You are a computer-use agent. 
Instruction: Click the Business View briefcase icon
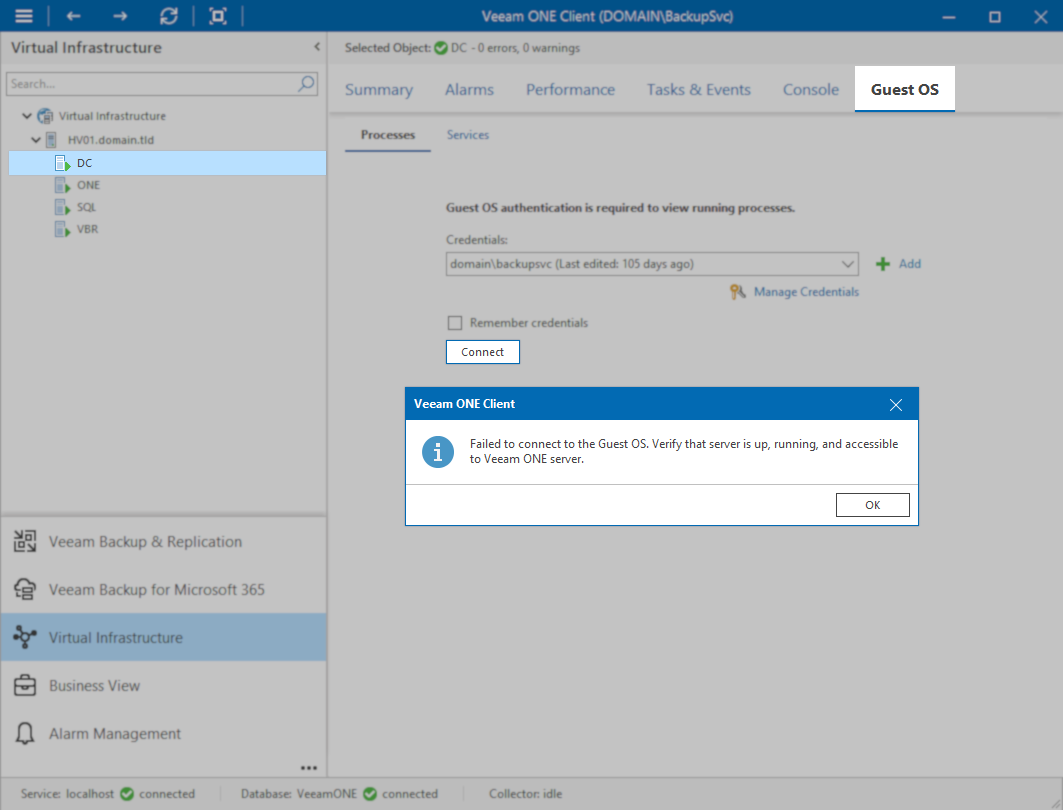pos(25,685)
